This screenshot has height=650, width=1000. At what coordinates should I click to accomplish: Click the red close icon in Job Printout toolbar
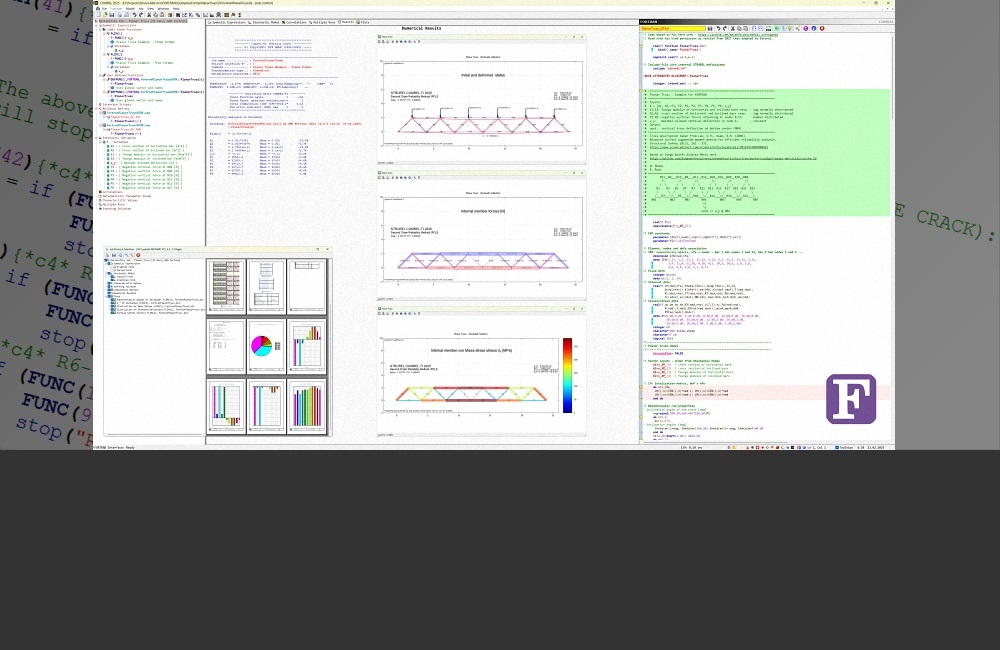click(138, 255)
